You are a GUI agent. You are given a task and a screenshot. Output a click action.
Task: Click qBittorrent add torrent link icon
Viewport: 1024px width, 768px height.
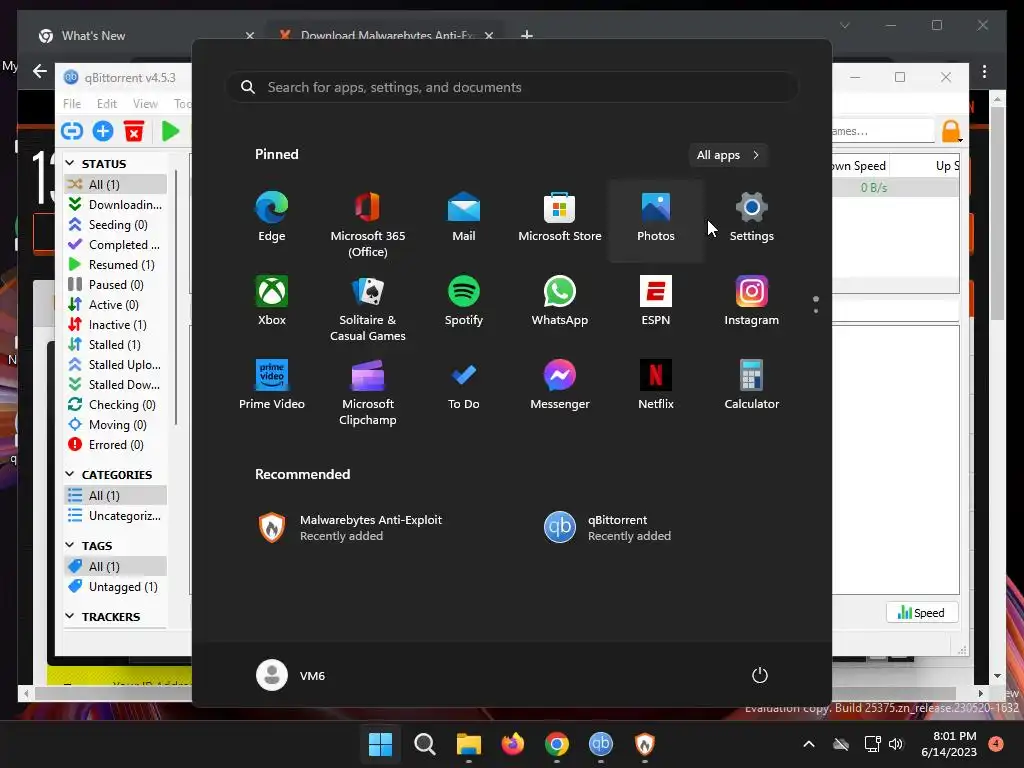point(72,131)
